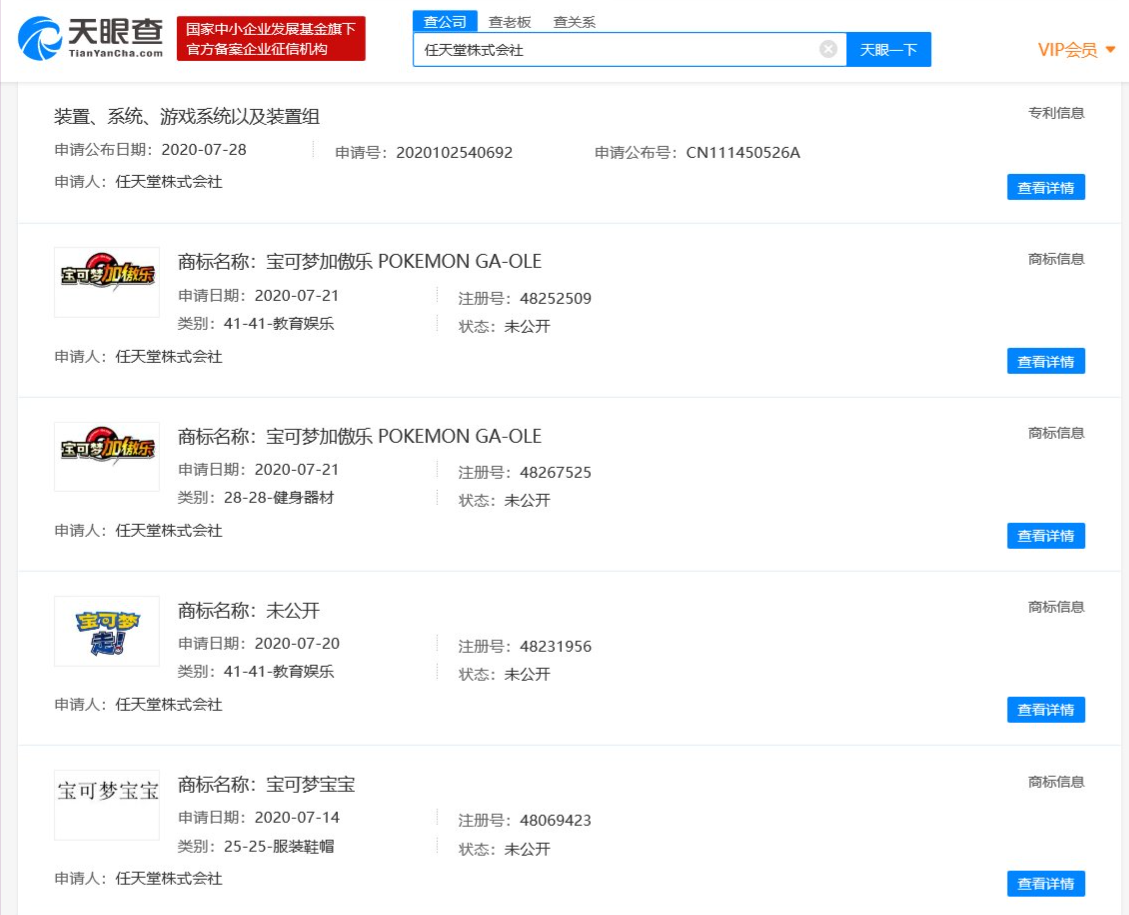This screenshot has height=915, width=1129.
Task: Select registration number 48267525
Action: 556,473
